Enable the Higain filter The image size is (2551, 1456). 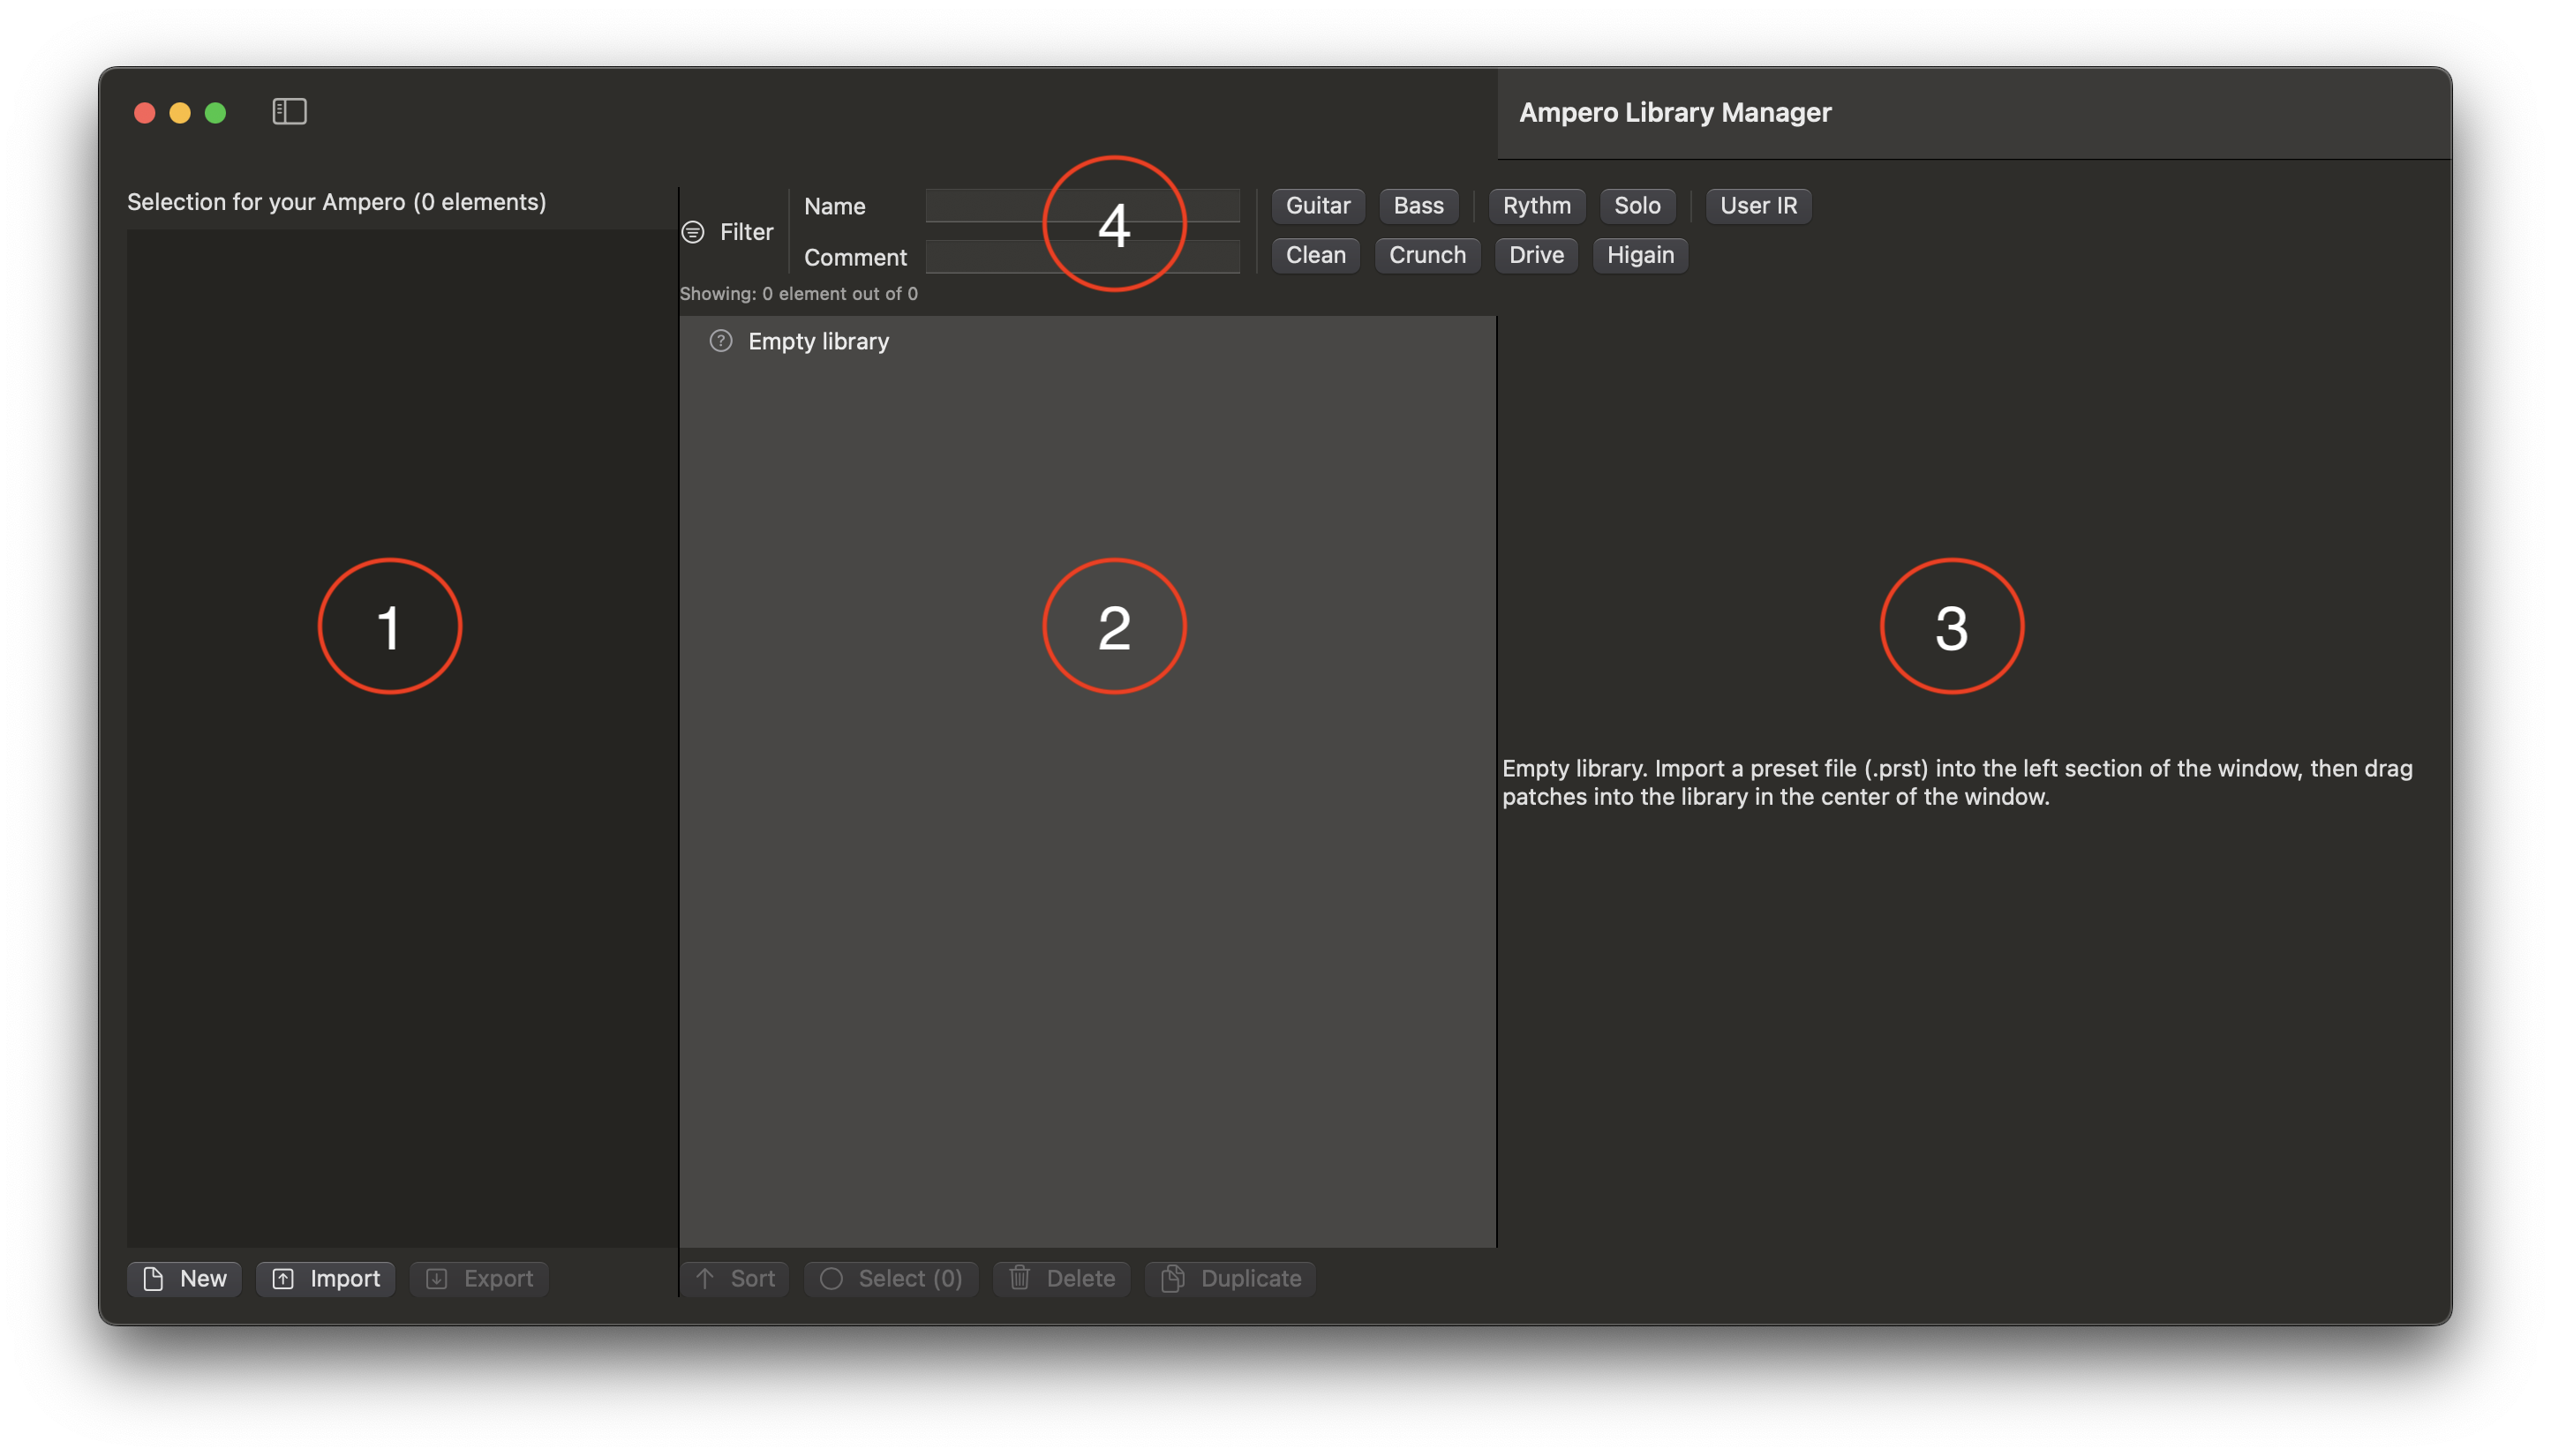pyautogui.click(x=1640, y=255)
